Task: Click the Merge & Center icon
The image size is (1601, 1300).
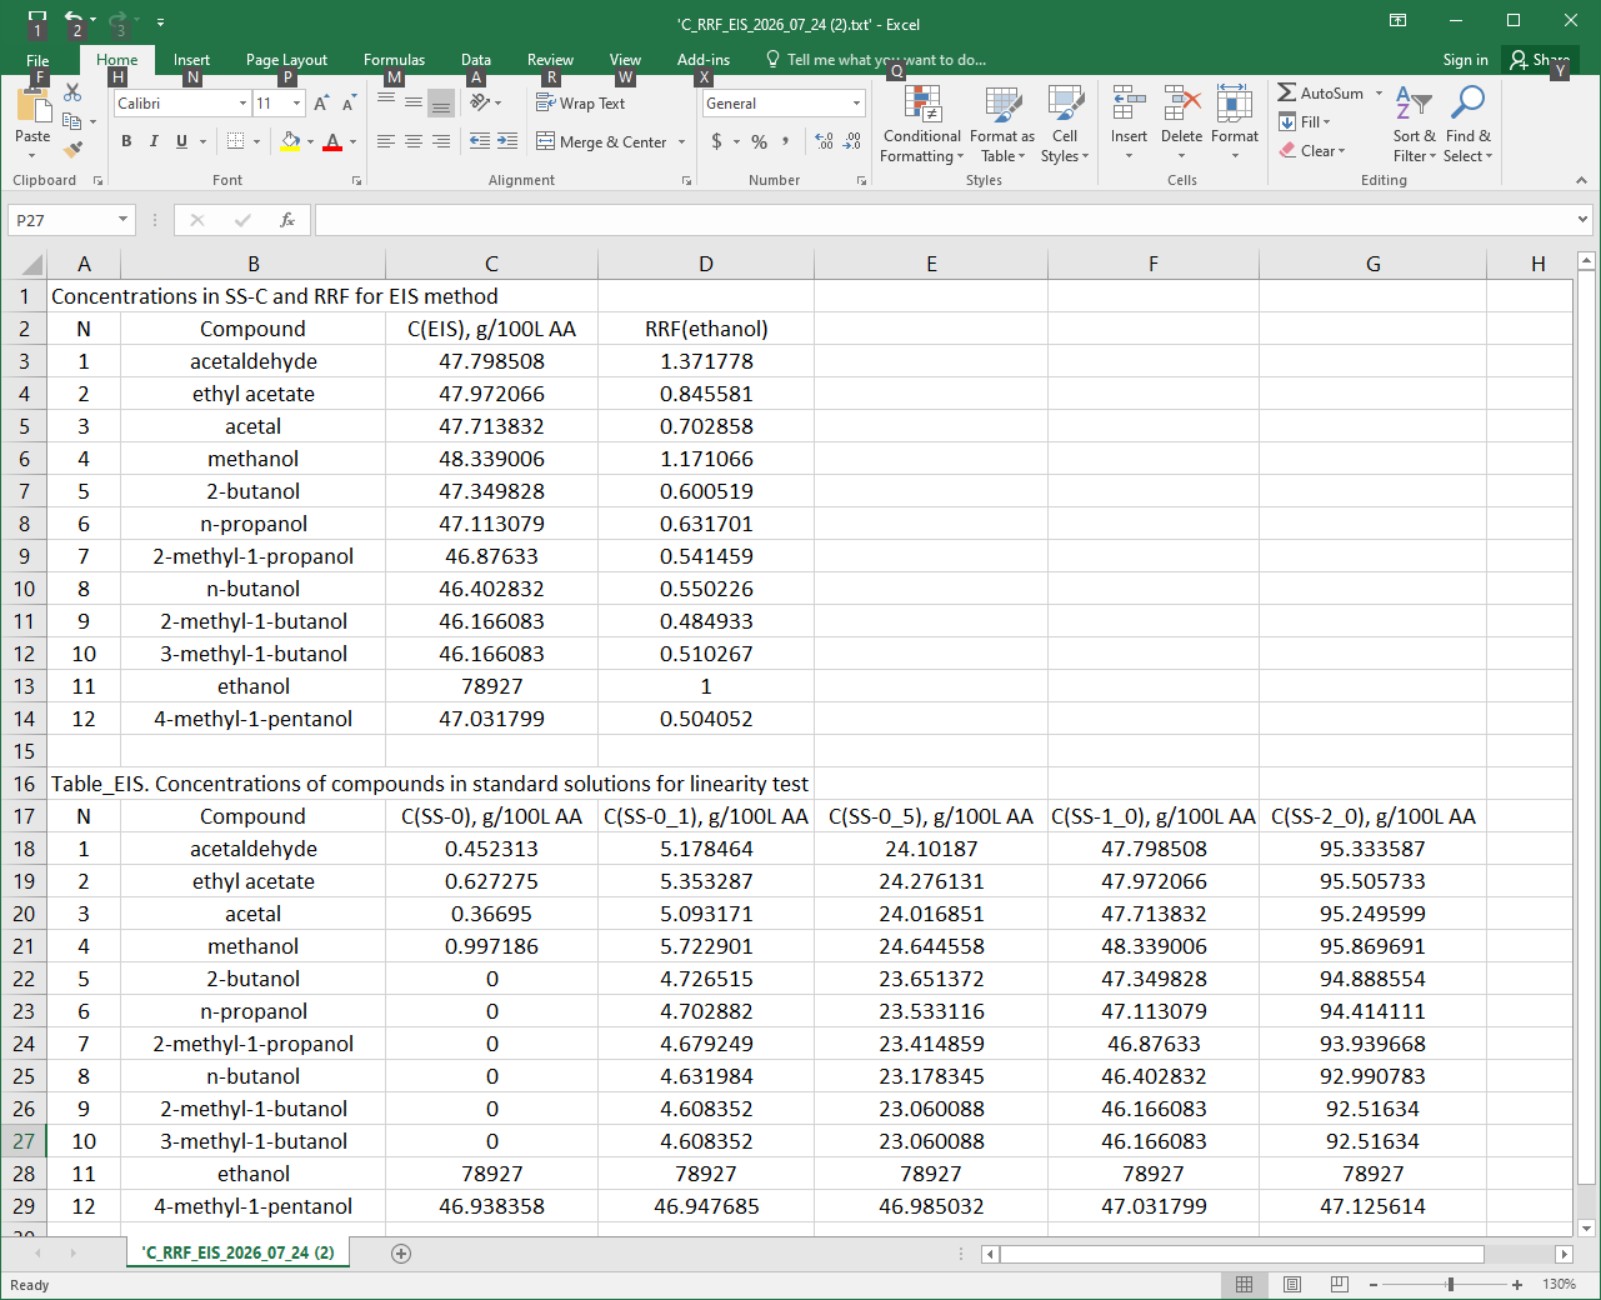Action: [545, 141]
